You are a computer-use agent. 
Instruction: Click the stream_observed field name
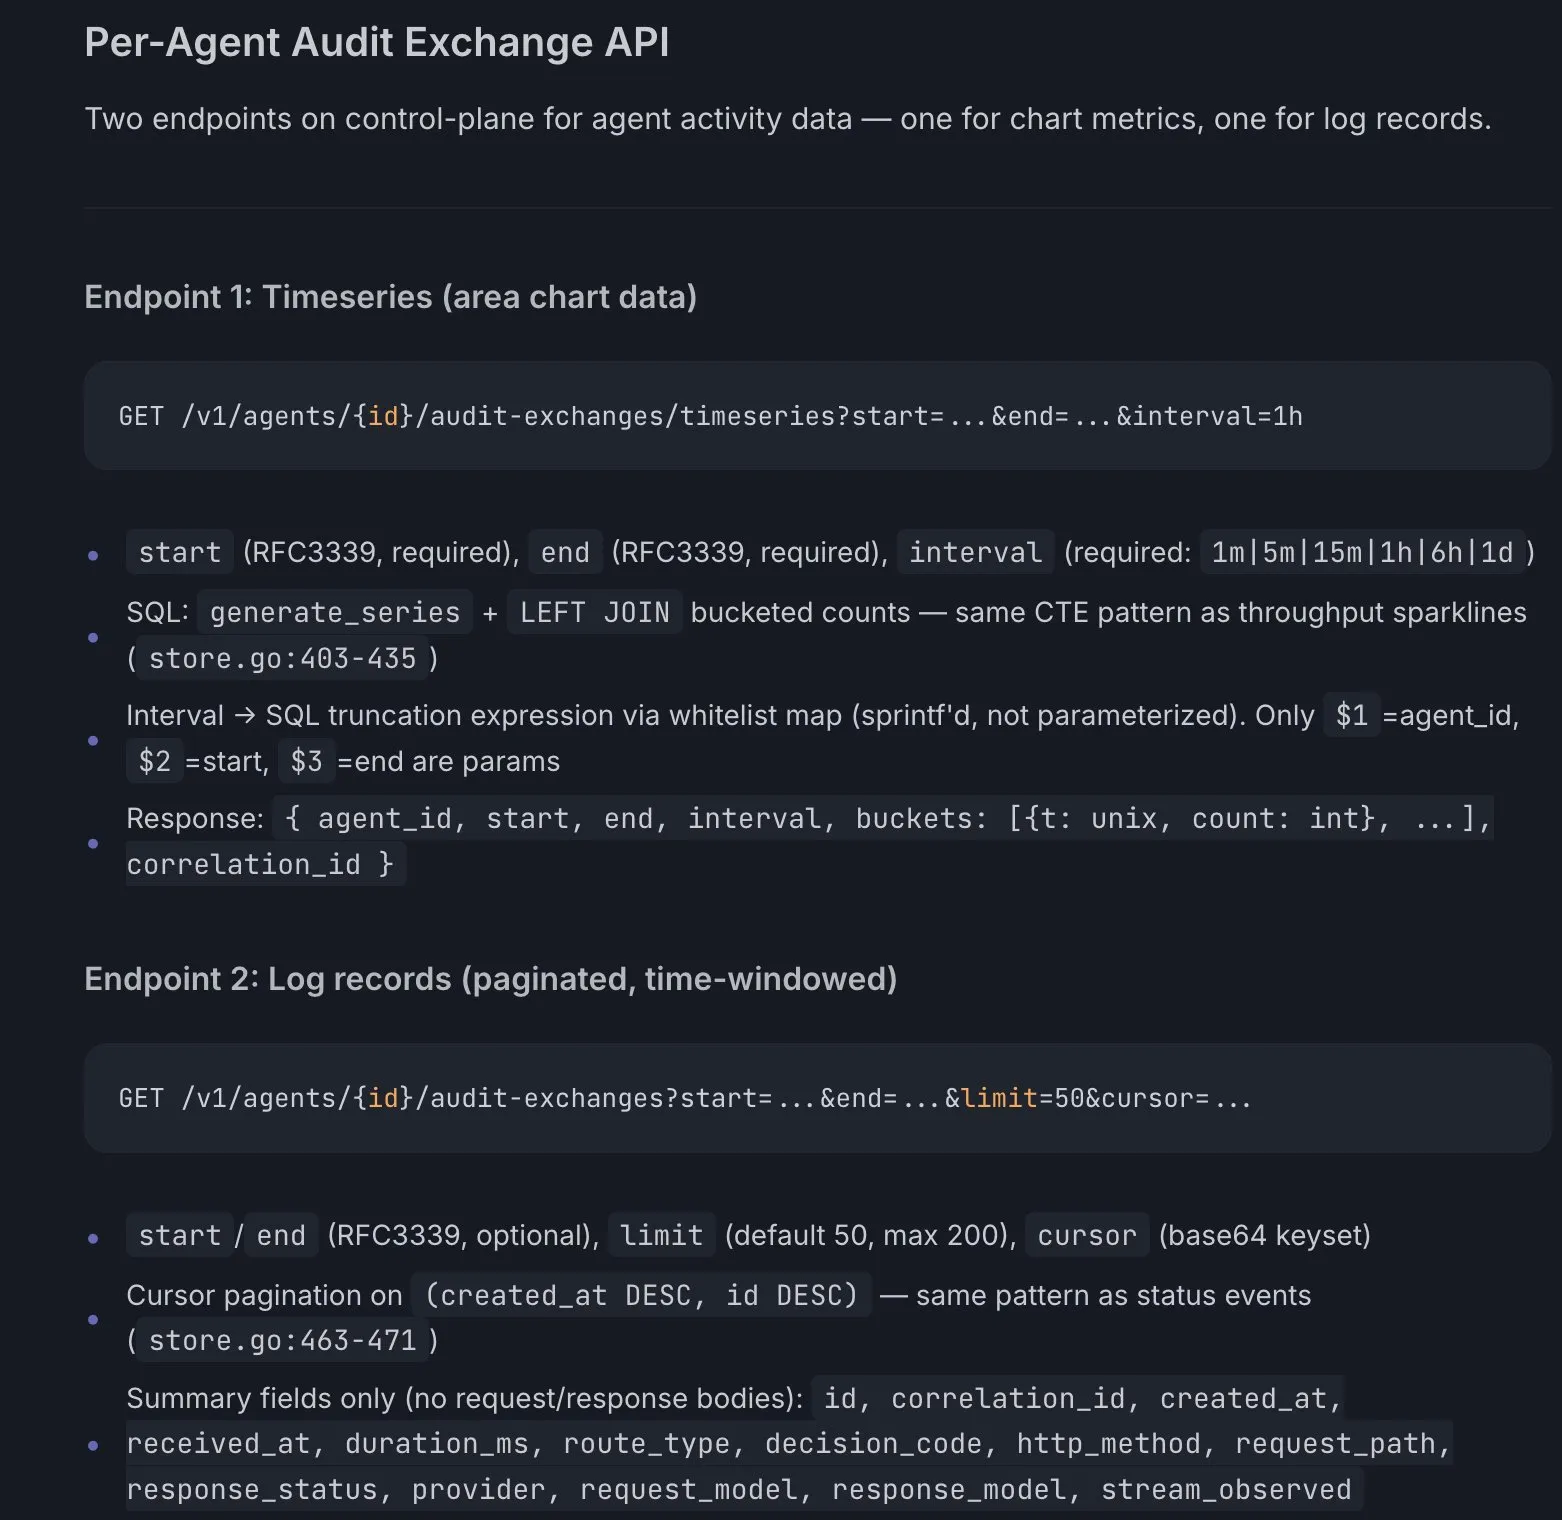[x=1226, y=1489]
